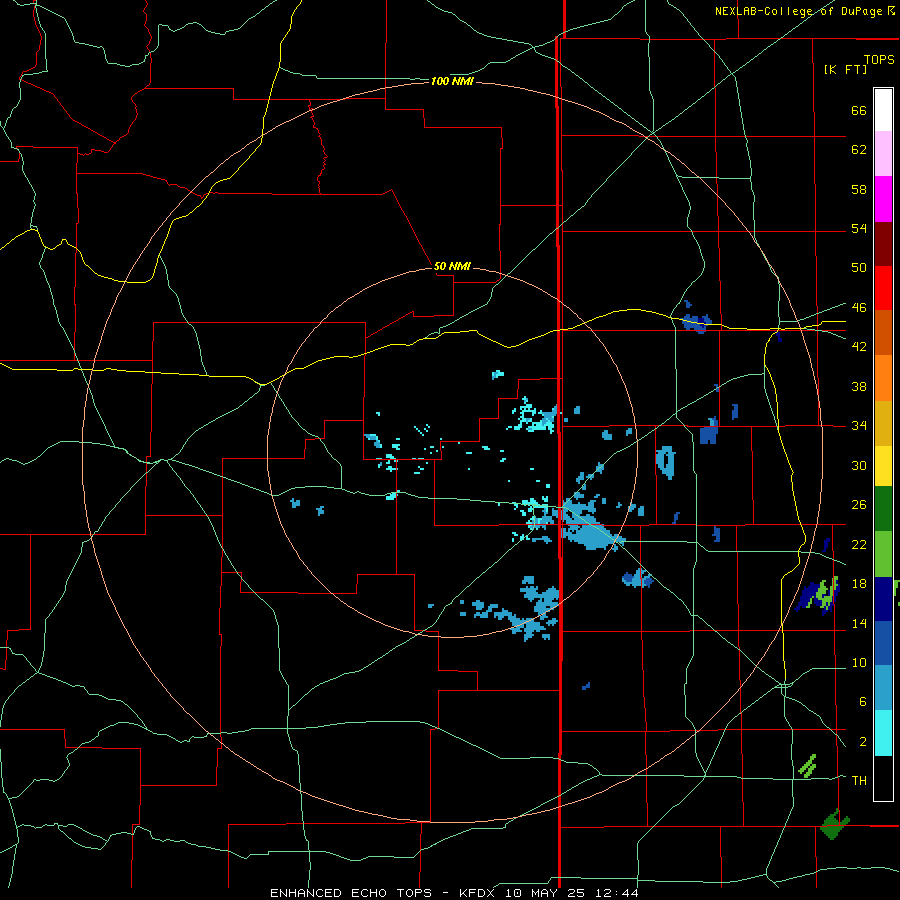Click the legend value 30

859,465
